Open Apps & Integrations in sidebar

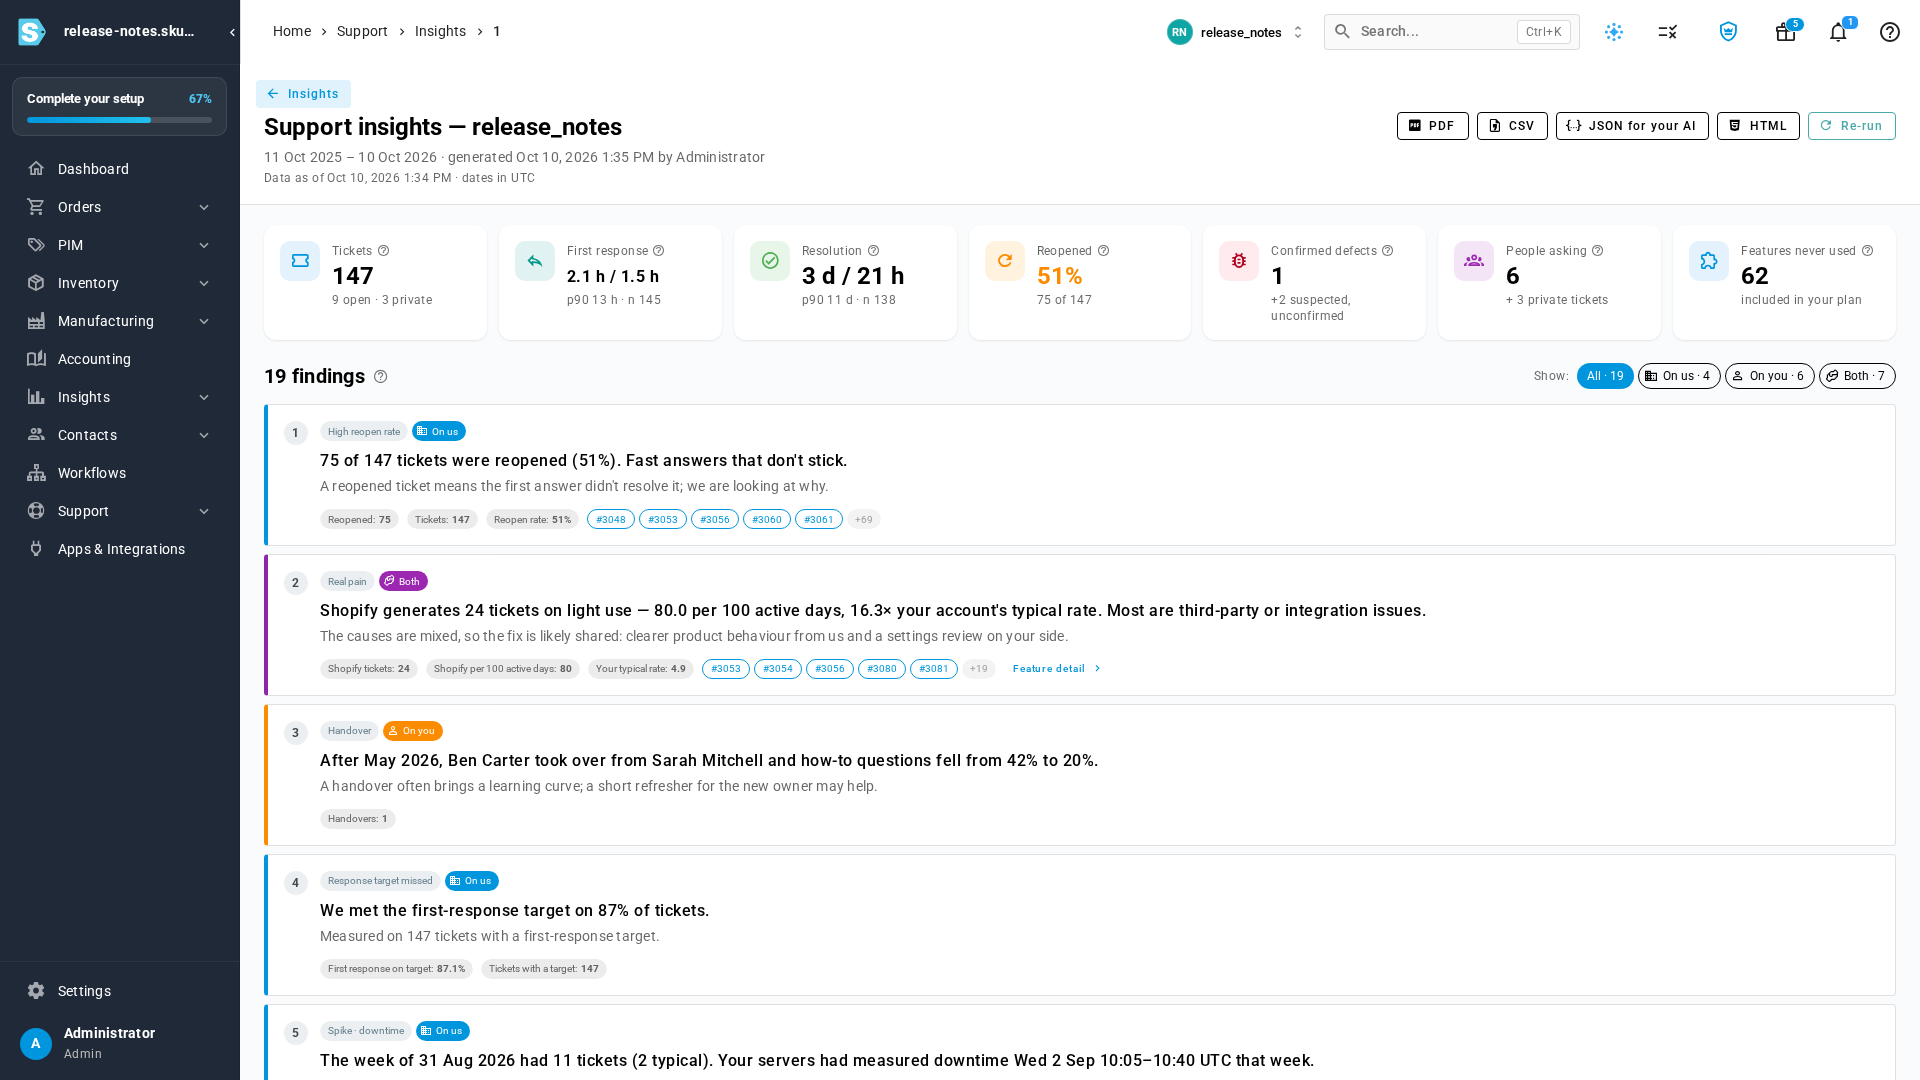click(x=120, y=549)
